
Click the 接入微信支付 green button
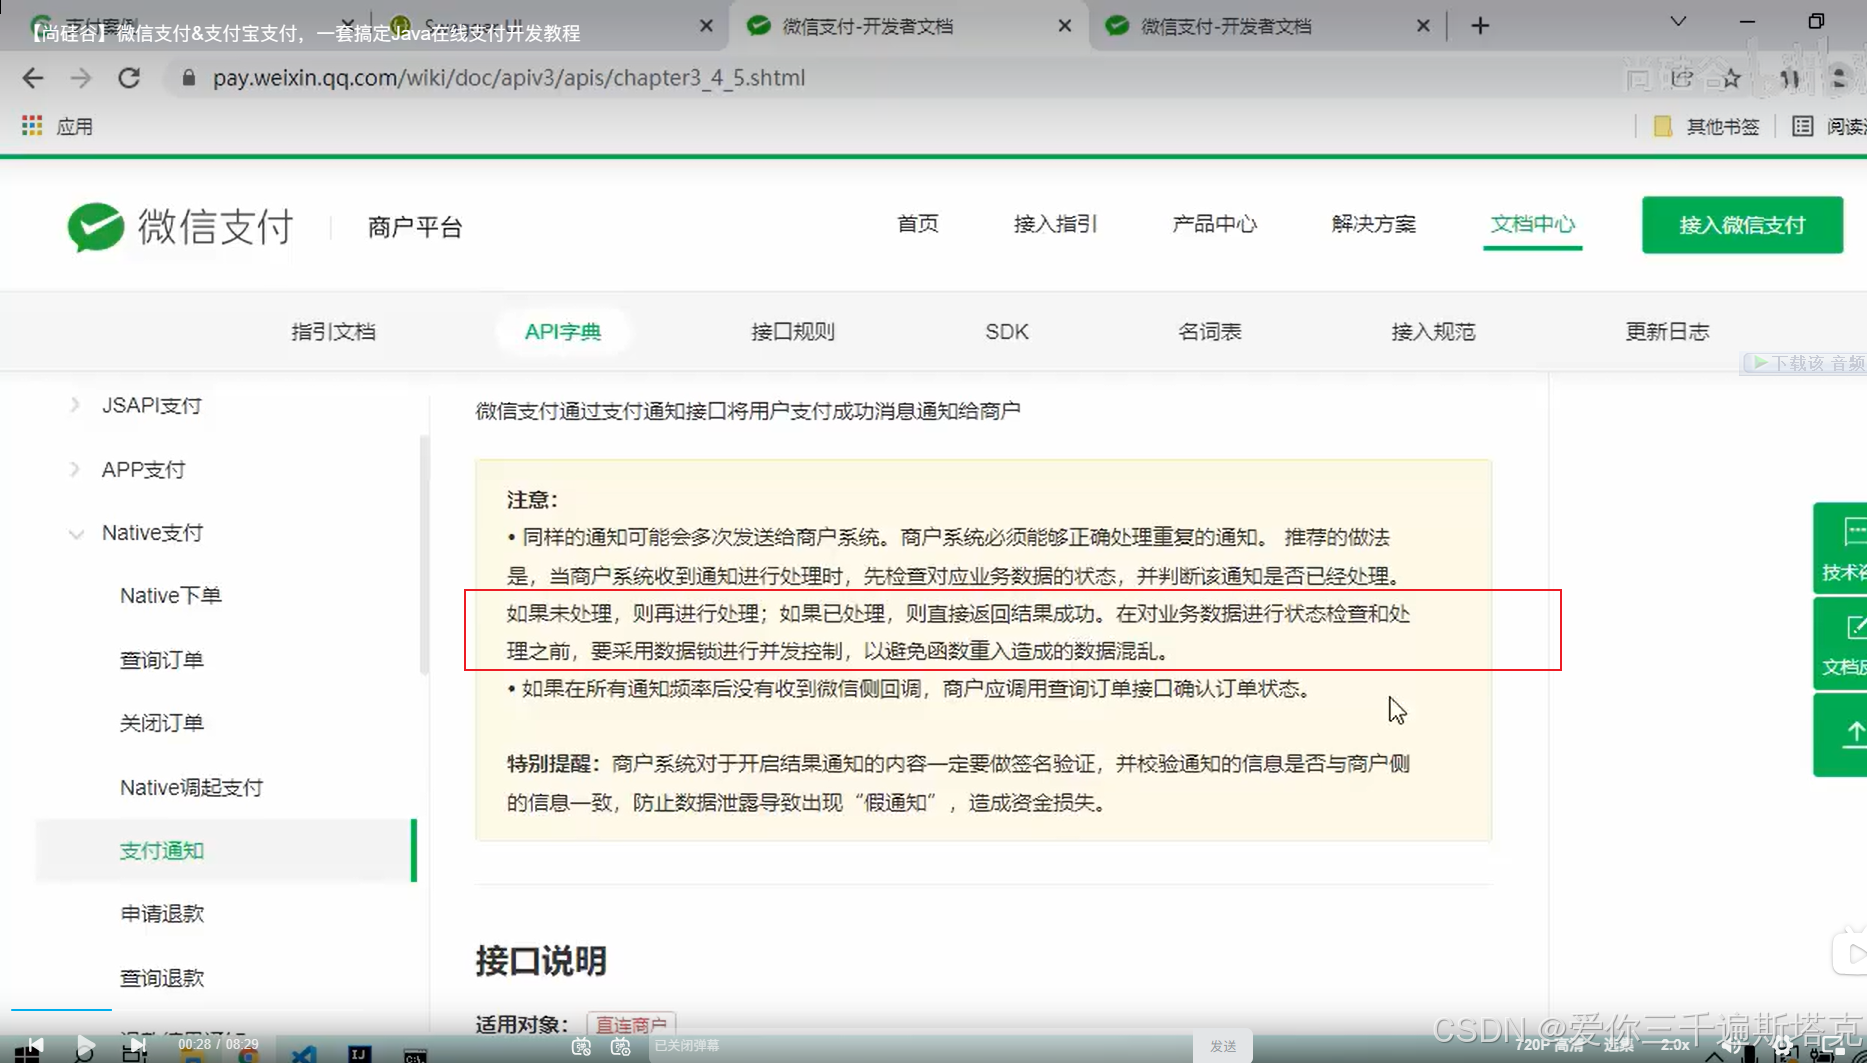coord(1742,225)
